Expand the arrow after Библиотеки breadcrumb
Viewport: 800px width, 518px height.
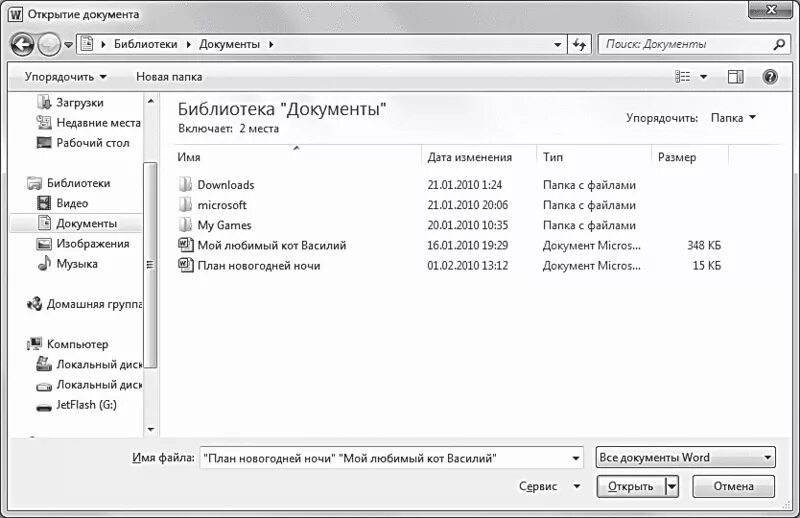[188, 45]
